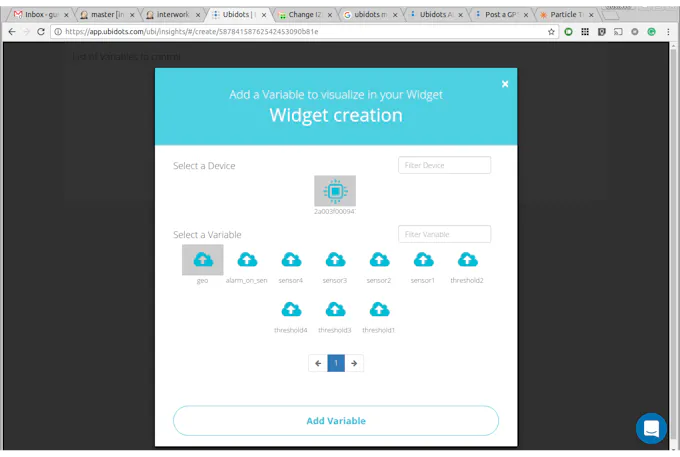Click the address bar URL
The width and height of the screenshot is (680, 457).
pyautogui.click(x=191, y=32)
